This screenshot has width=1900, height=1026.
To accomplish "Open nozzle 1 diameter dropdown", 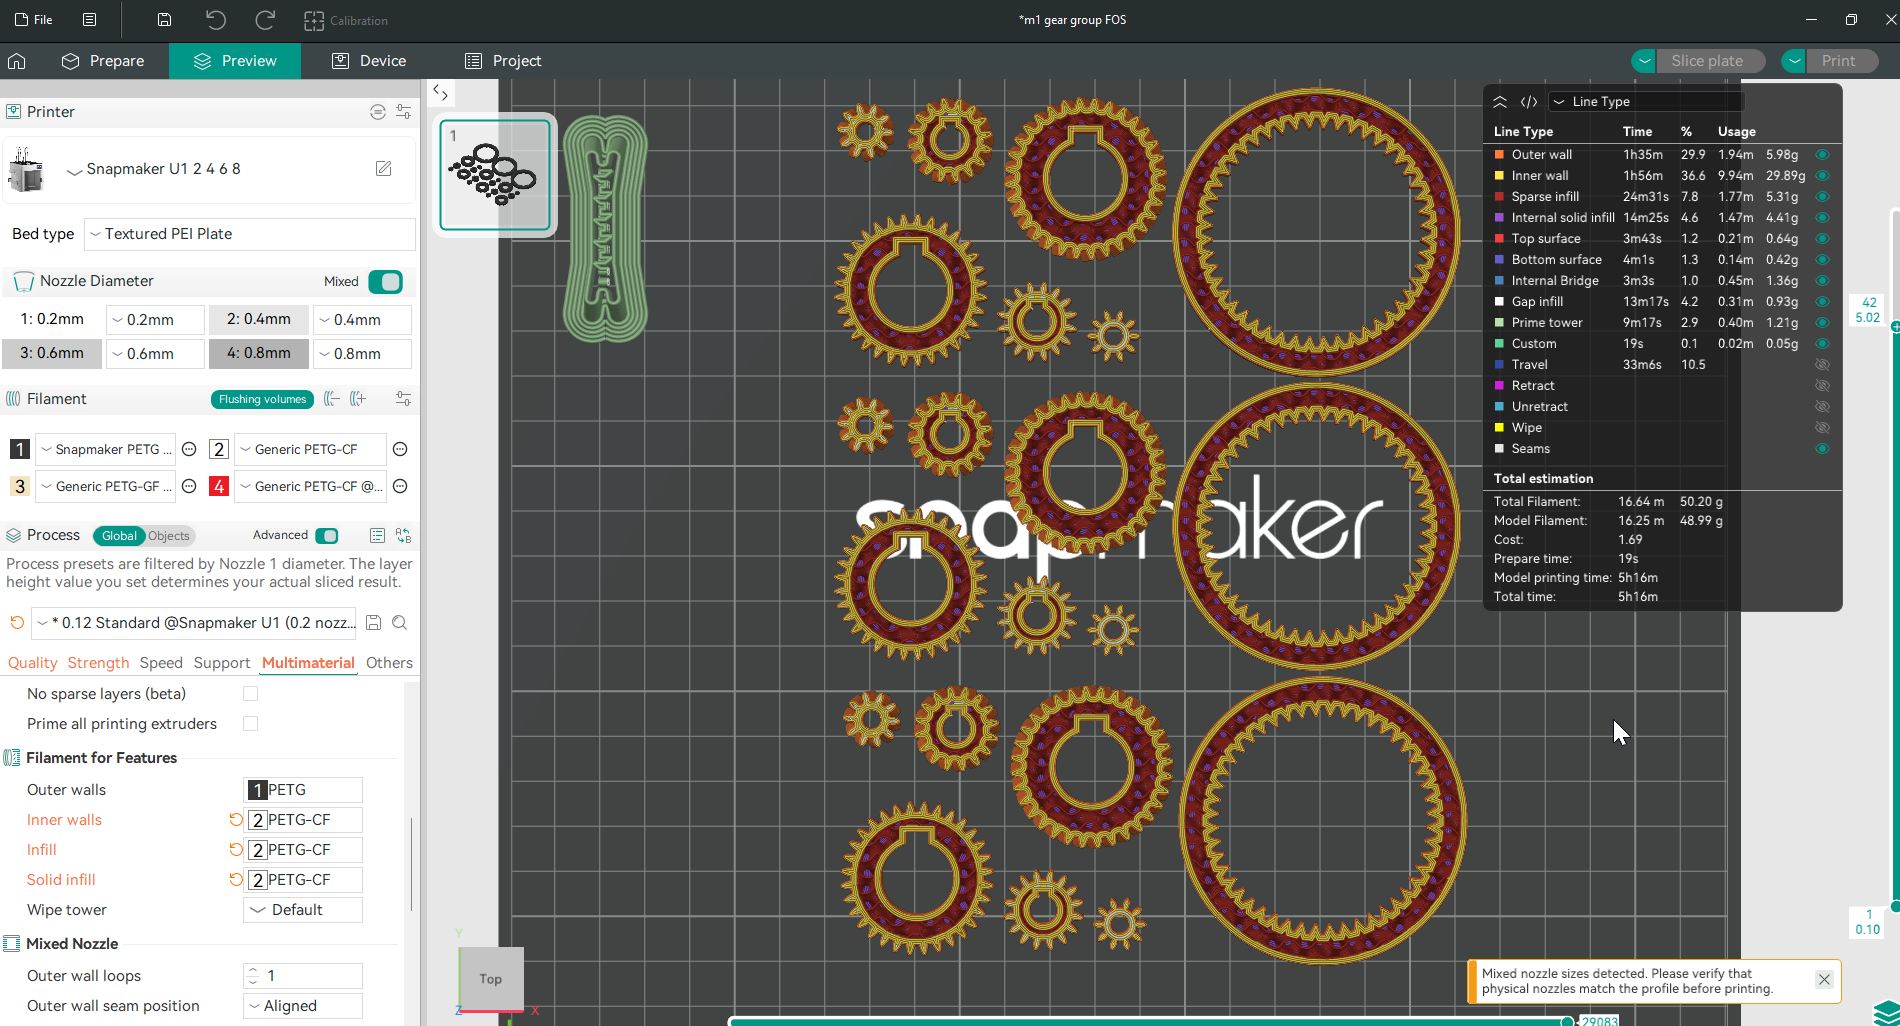I will [x=155, y=320].
